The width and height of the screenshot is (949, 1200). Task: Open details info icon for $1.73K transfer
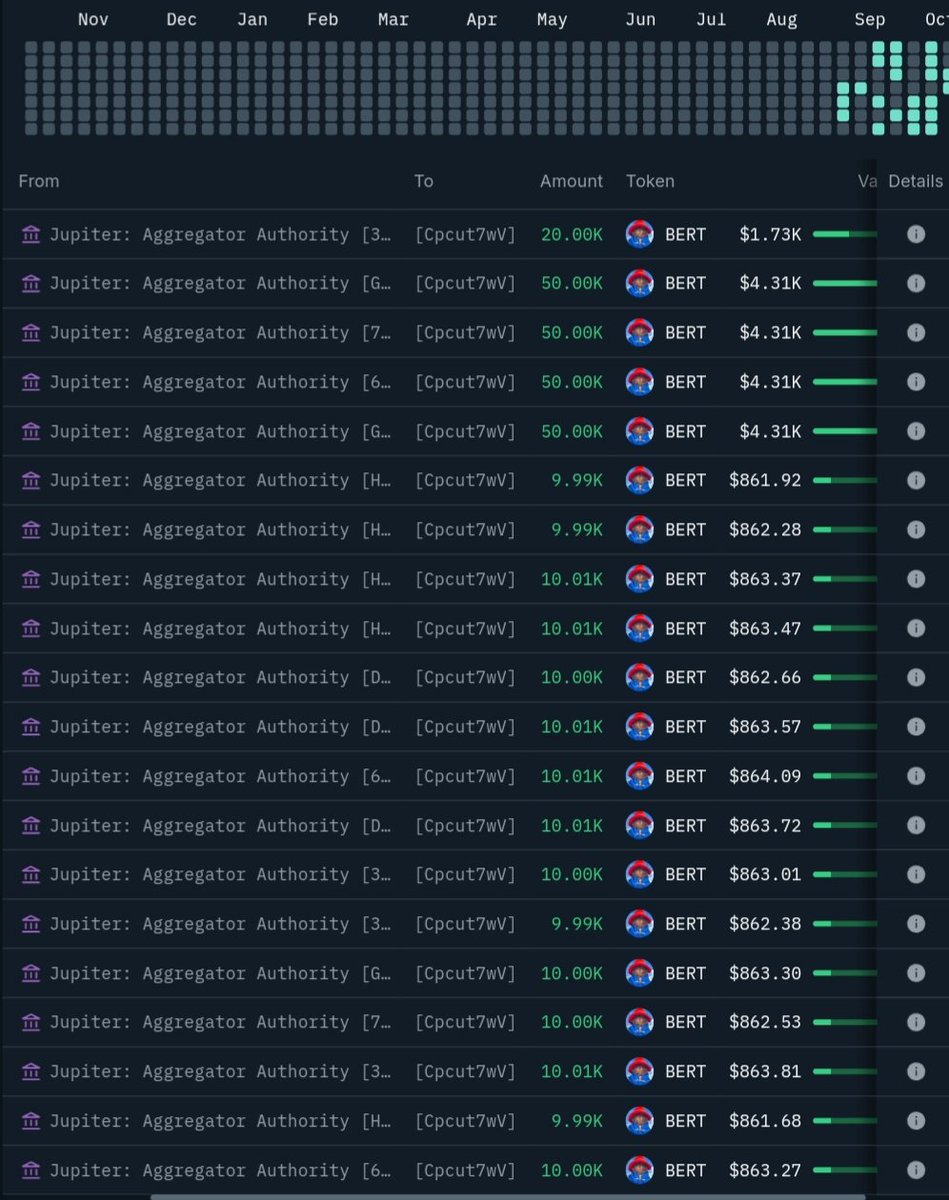(x=915, y=234)
